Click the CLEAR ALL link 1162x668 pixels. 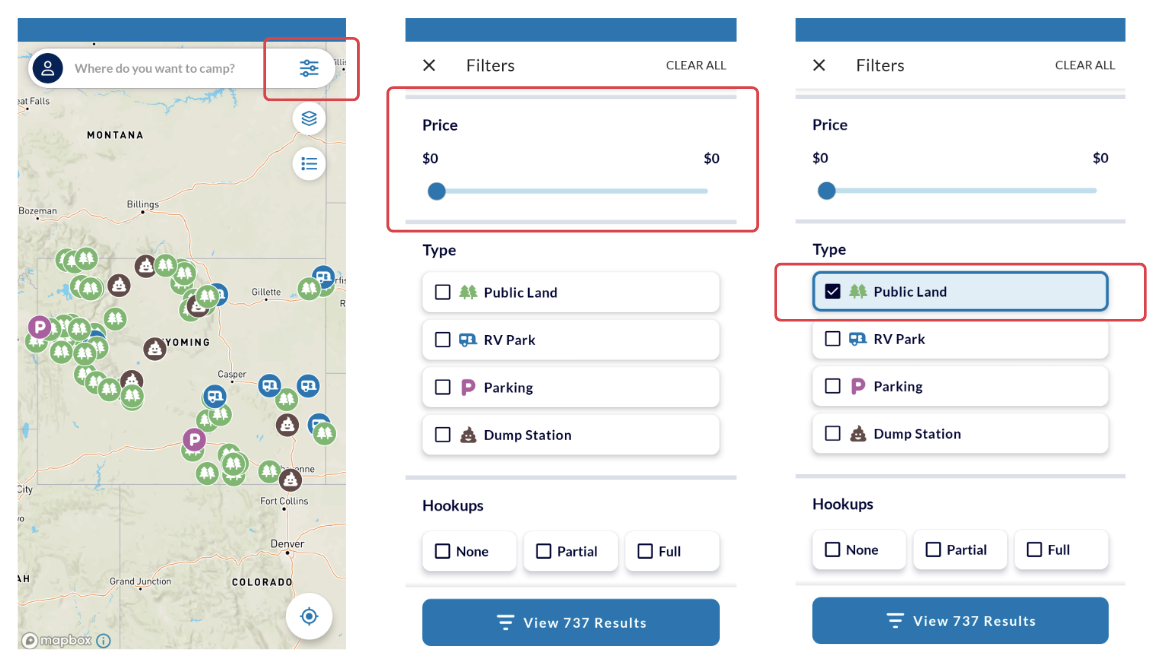695,65
